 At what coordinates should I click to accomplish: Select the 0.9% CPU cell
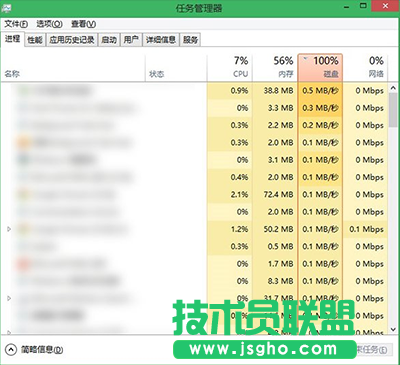click(x=229, y=90)
